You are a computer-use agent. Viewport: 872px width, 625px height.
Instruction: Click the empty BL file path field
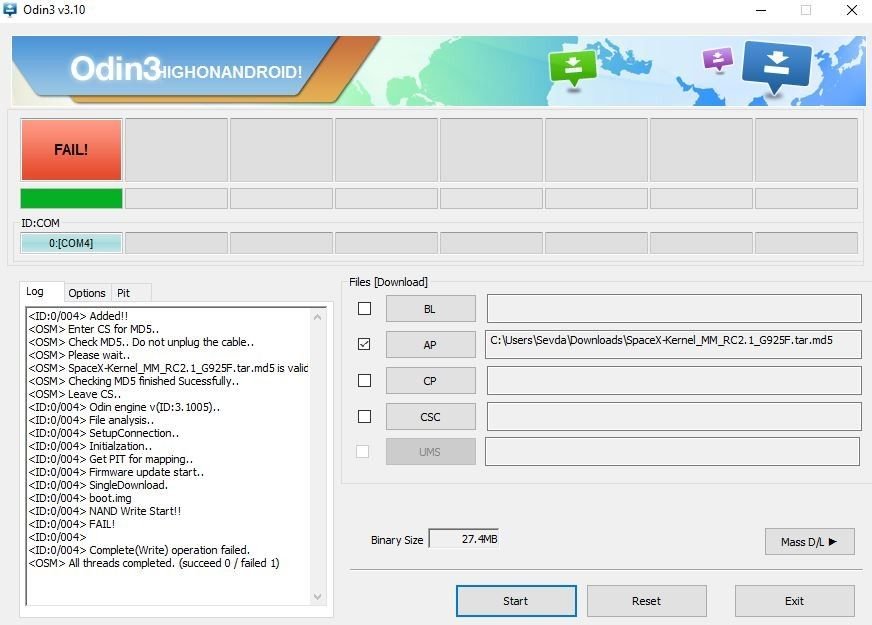click(x=674, y=309)
